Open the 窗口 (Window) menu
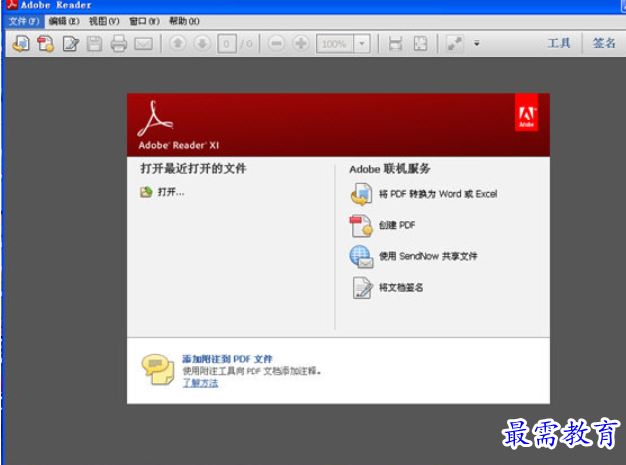This screenshot has width=626, height=465. coord(144,21)
